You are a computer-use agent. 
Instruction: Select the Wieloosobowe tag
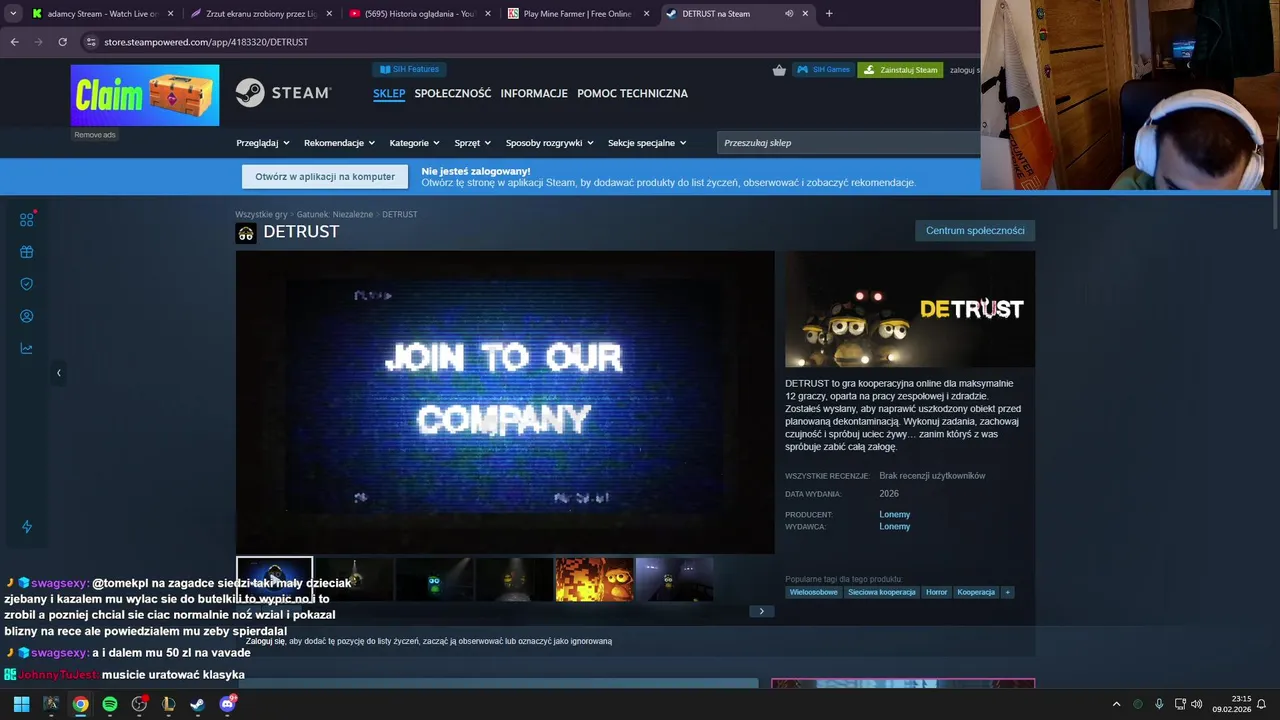813,592
